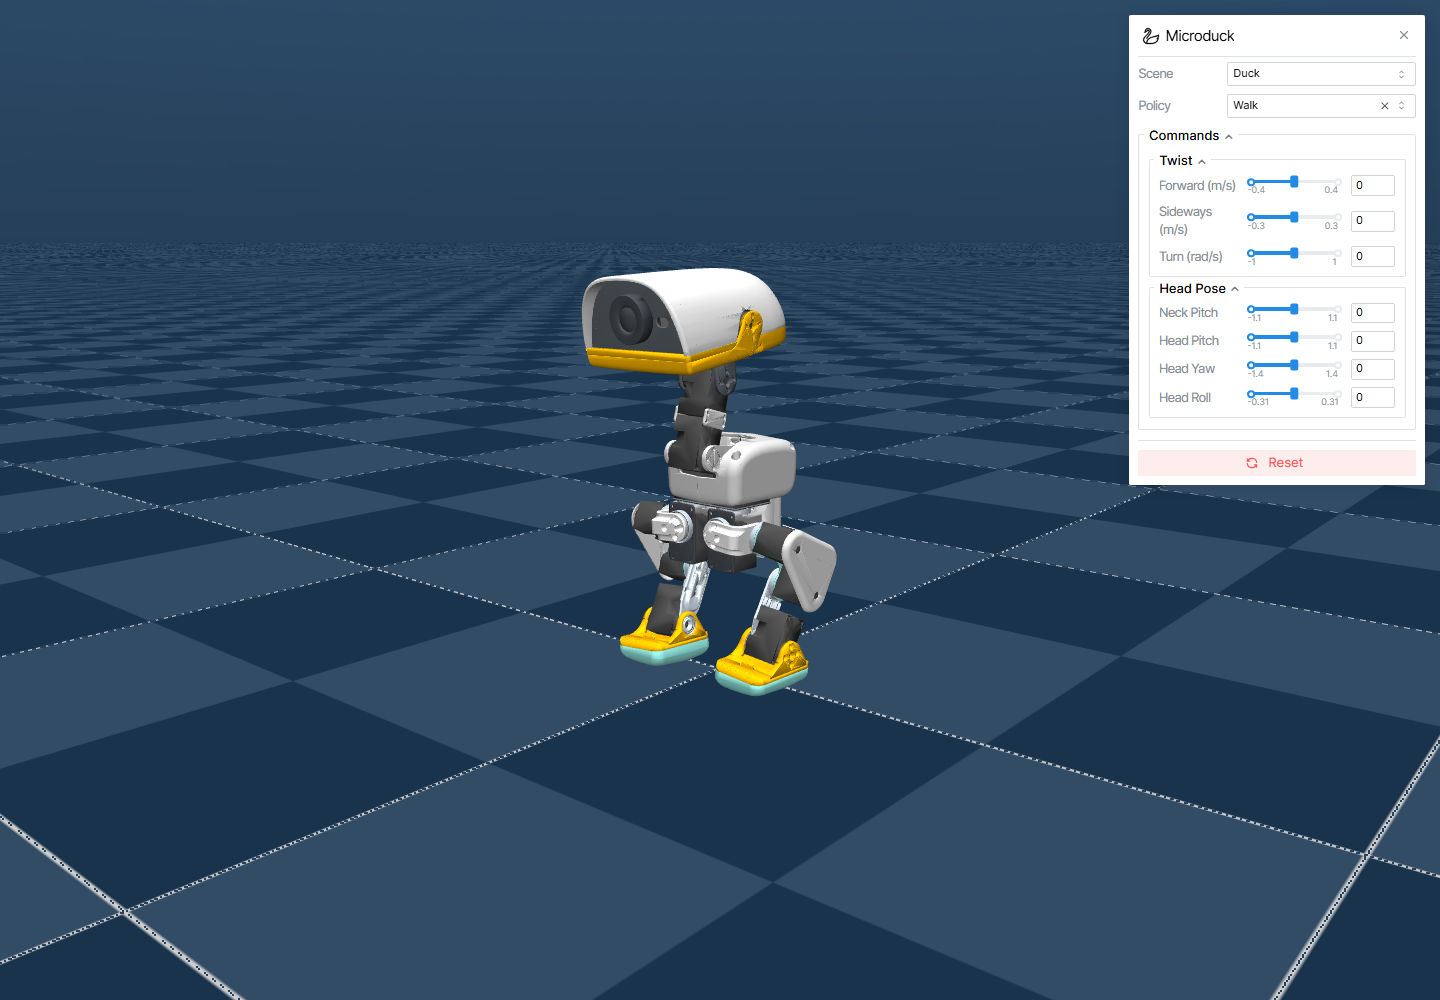Click the Head Pitch slider handle
The width and height of the screenshot is (1440, 1000).
pos(1294,337)
